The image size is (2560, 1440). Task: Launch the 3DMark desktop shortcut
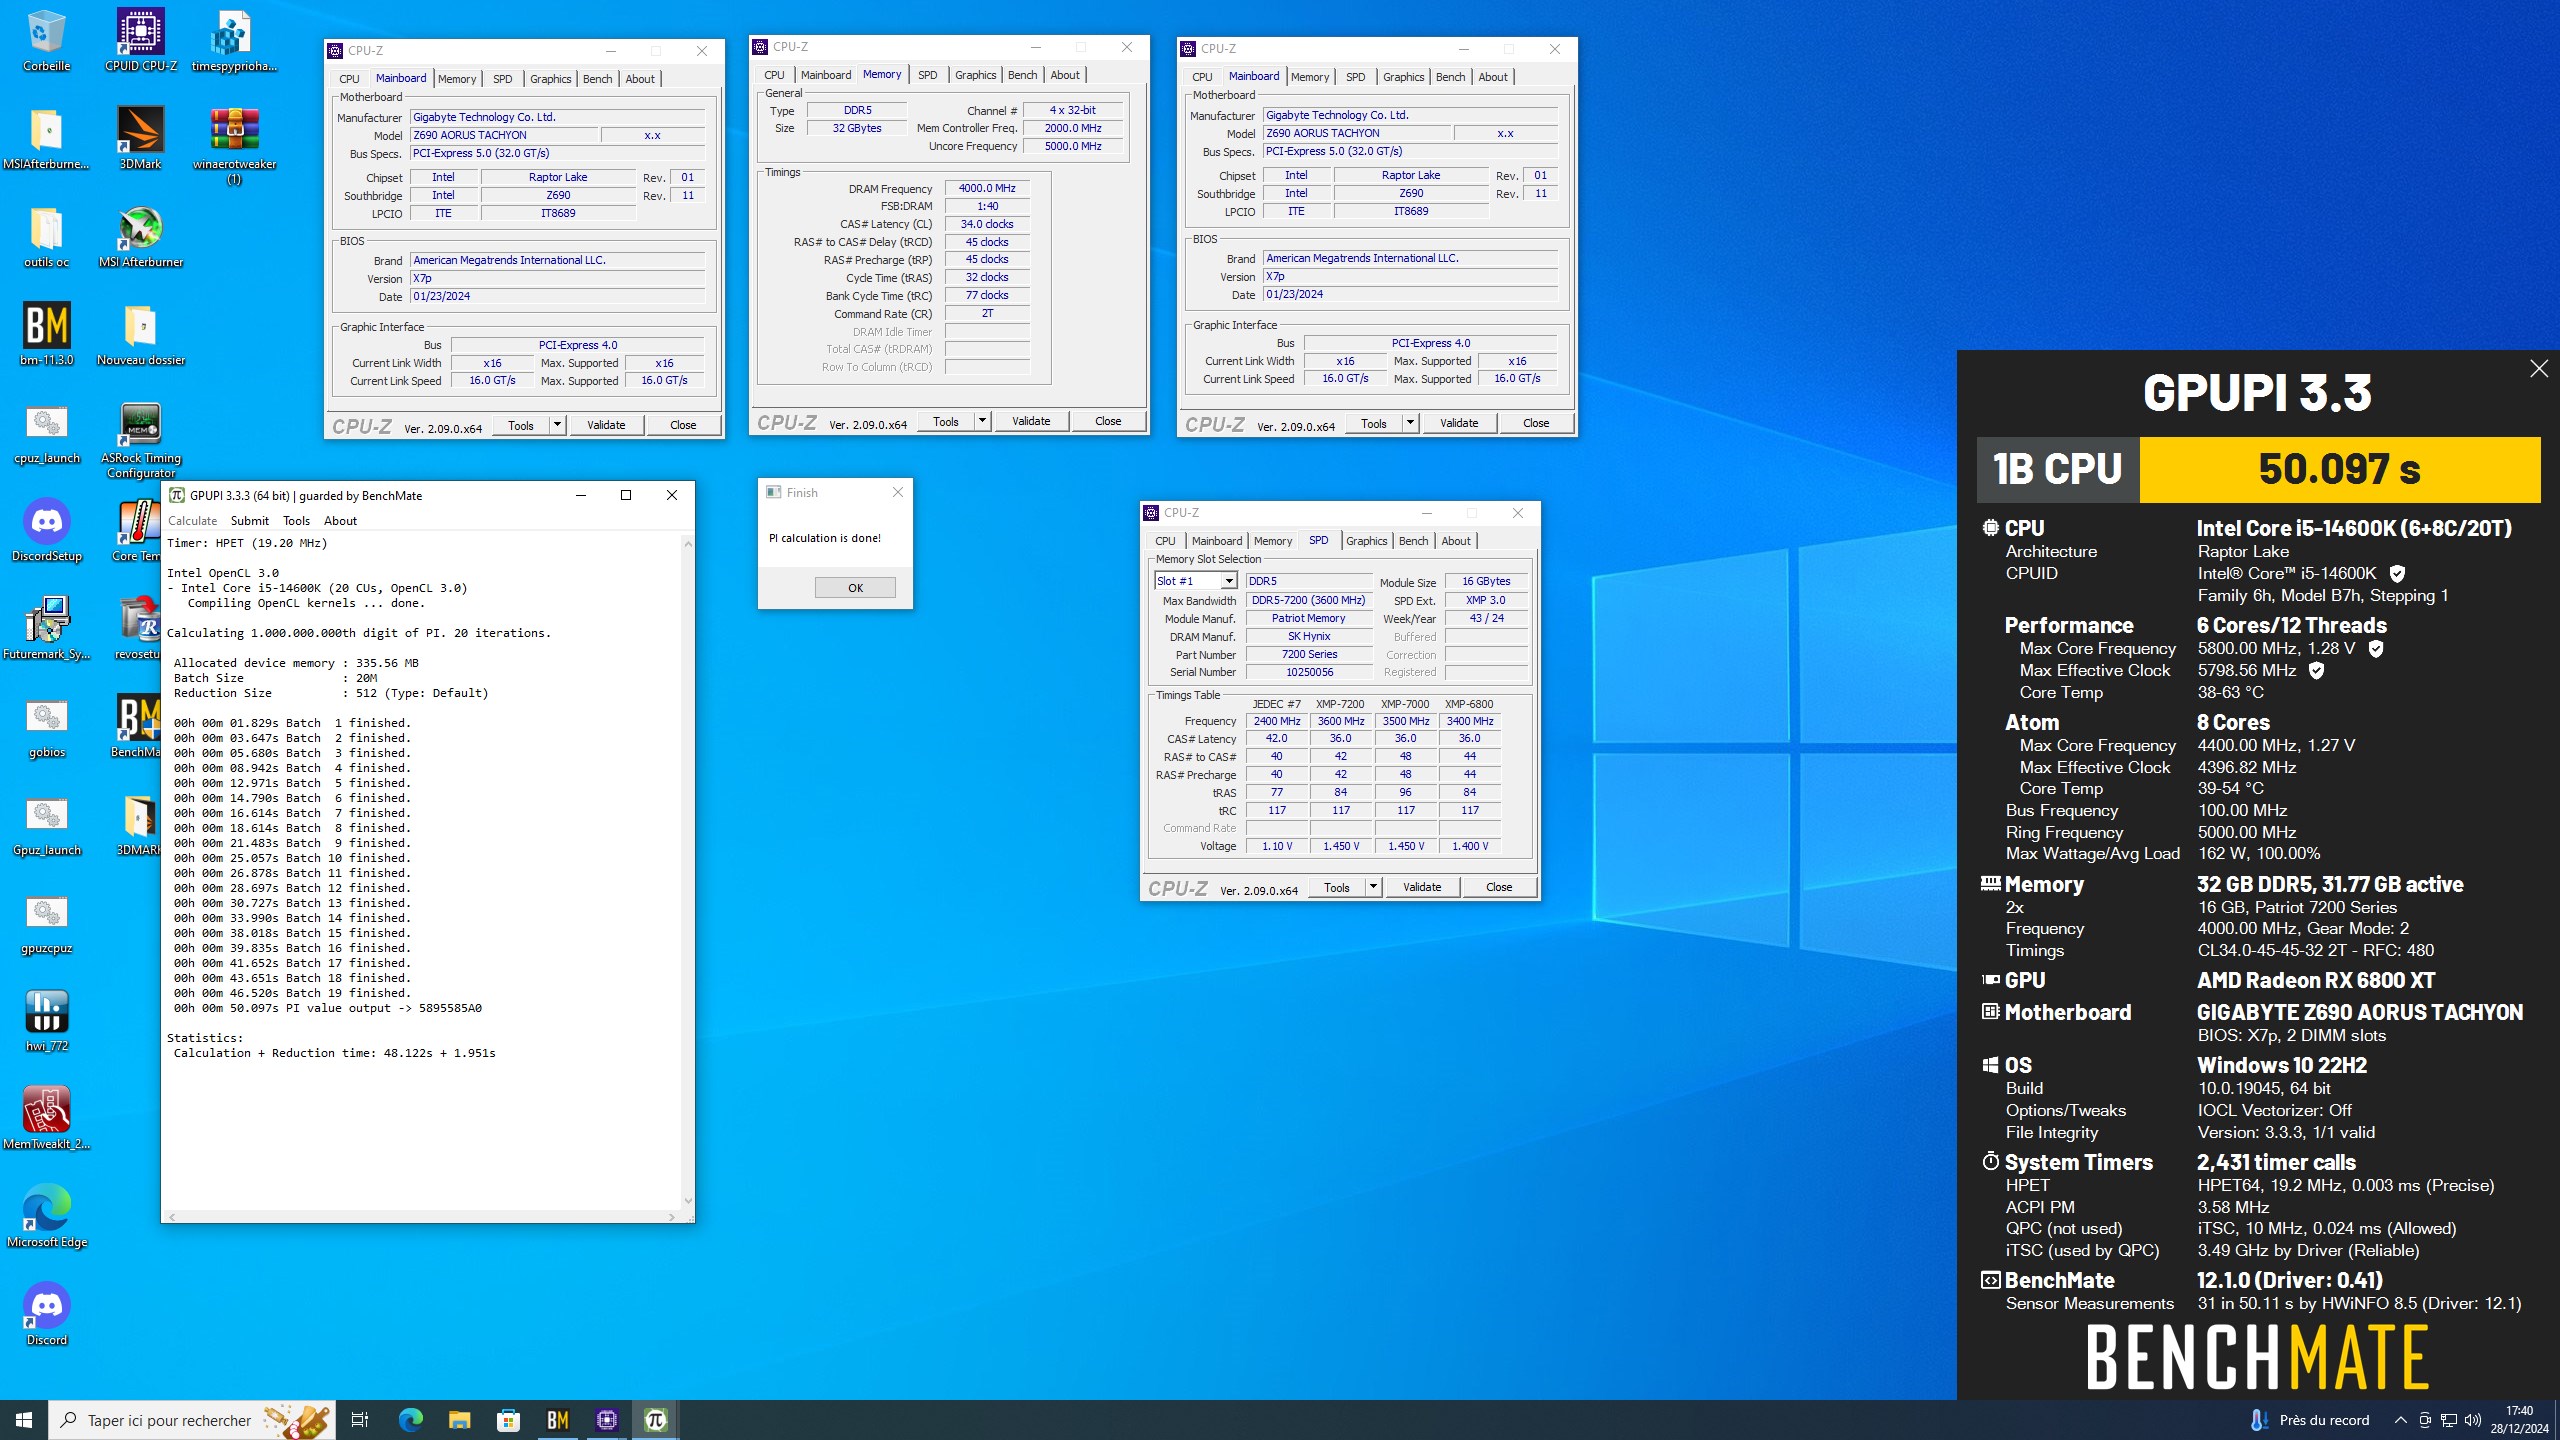(141, 139)
